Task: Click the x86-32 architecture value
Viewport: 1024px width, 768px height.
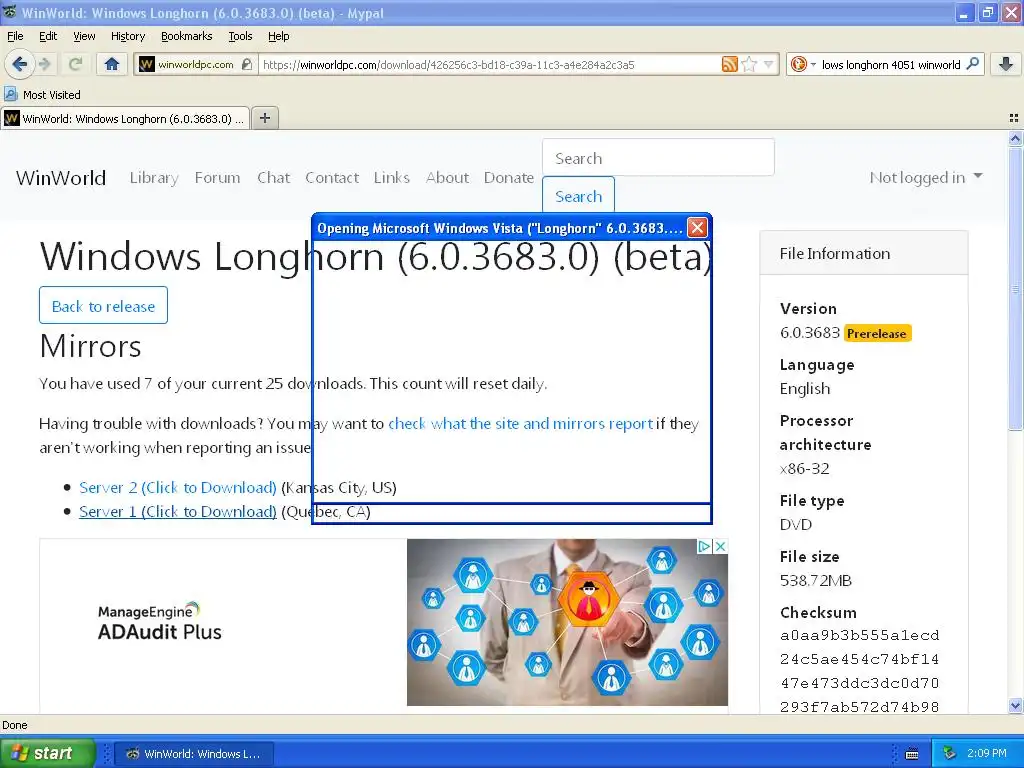Action: pyautogui.click(x=805, y=468)
